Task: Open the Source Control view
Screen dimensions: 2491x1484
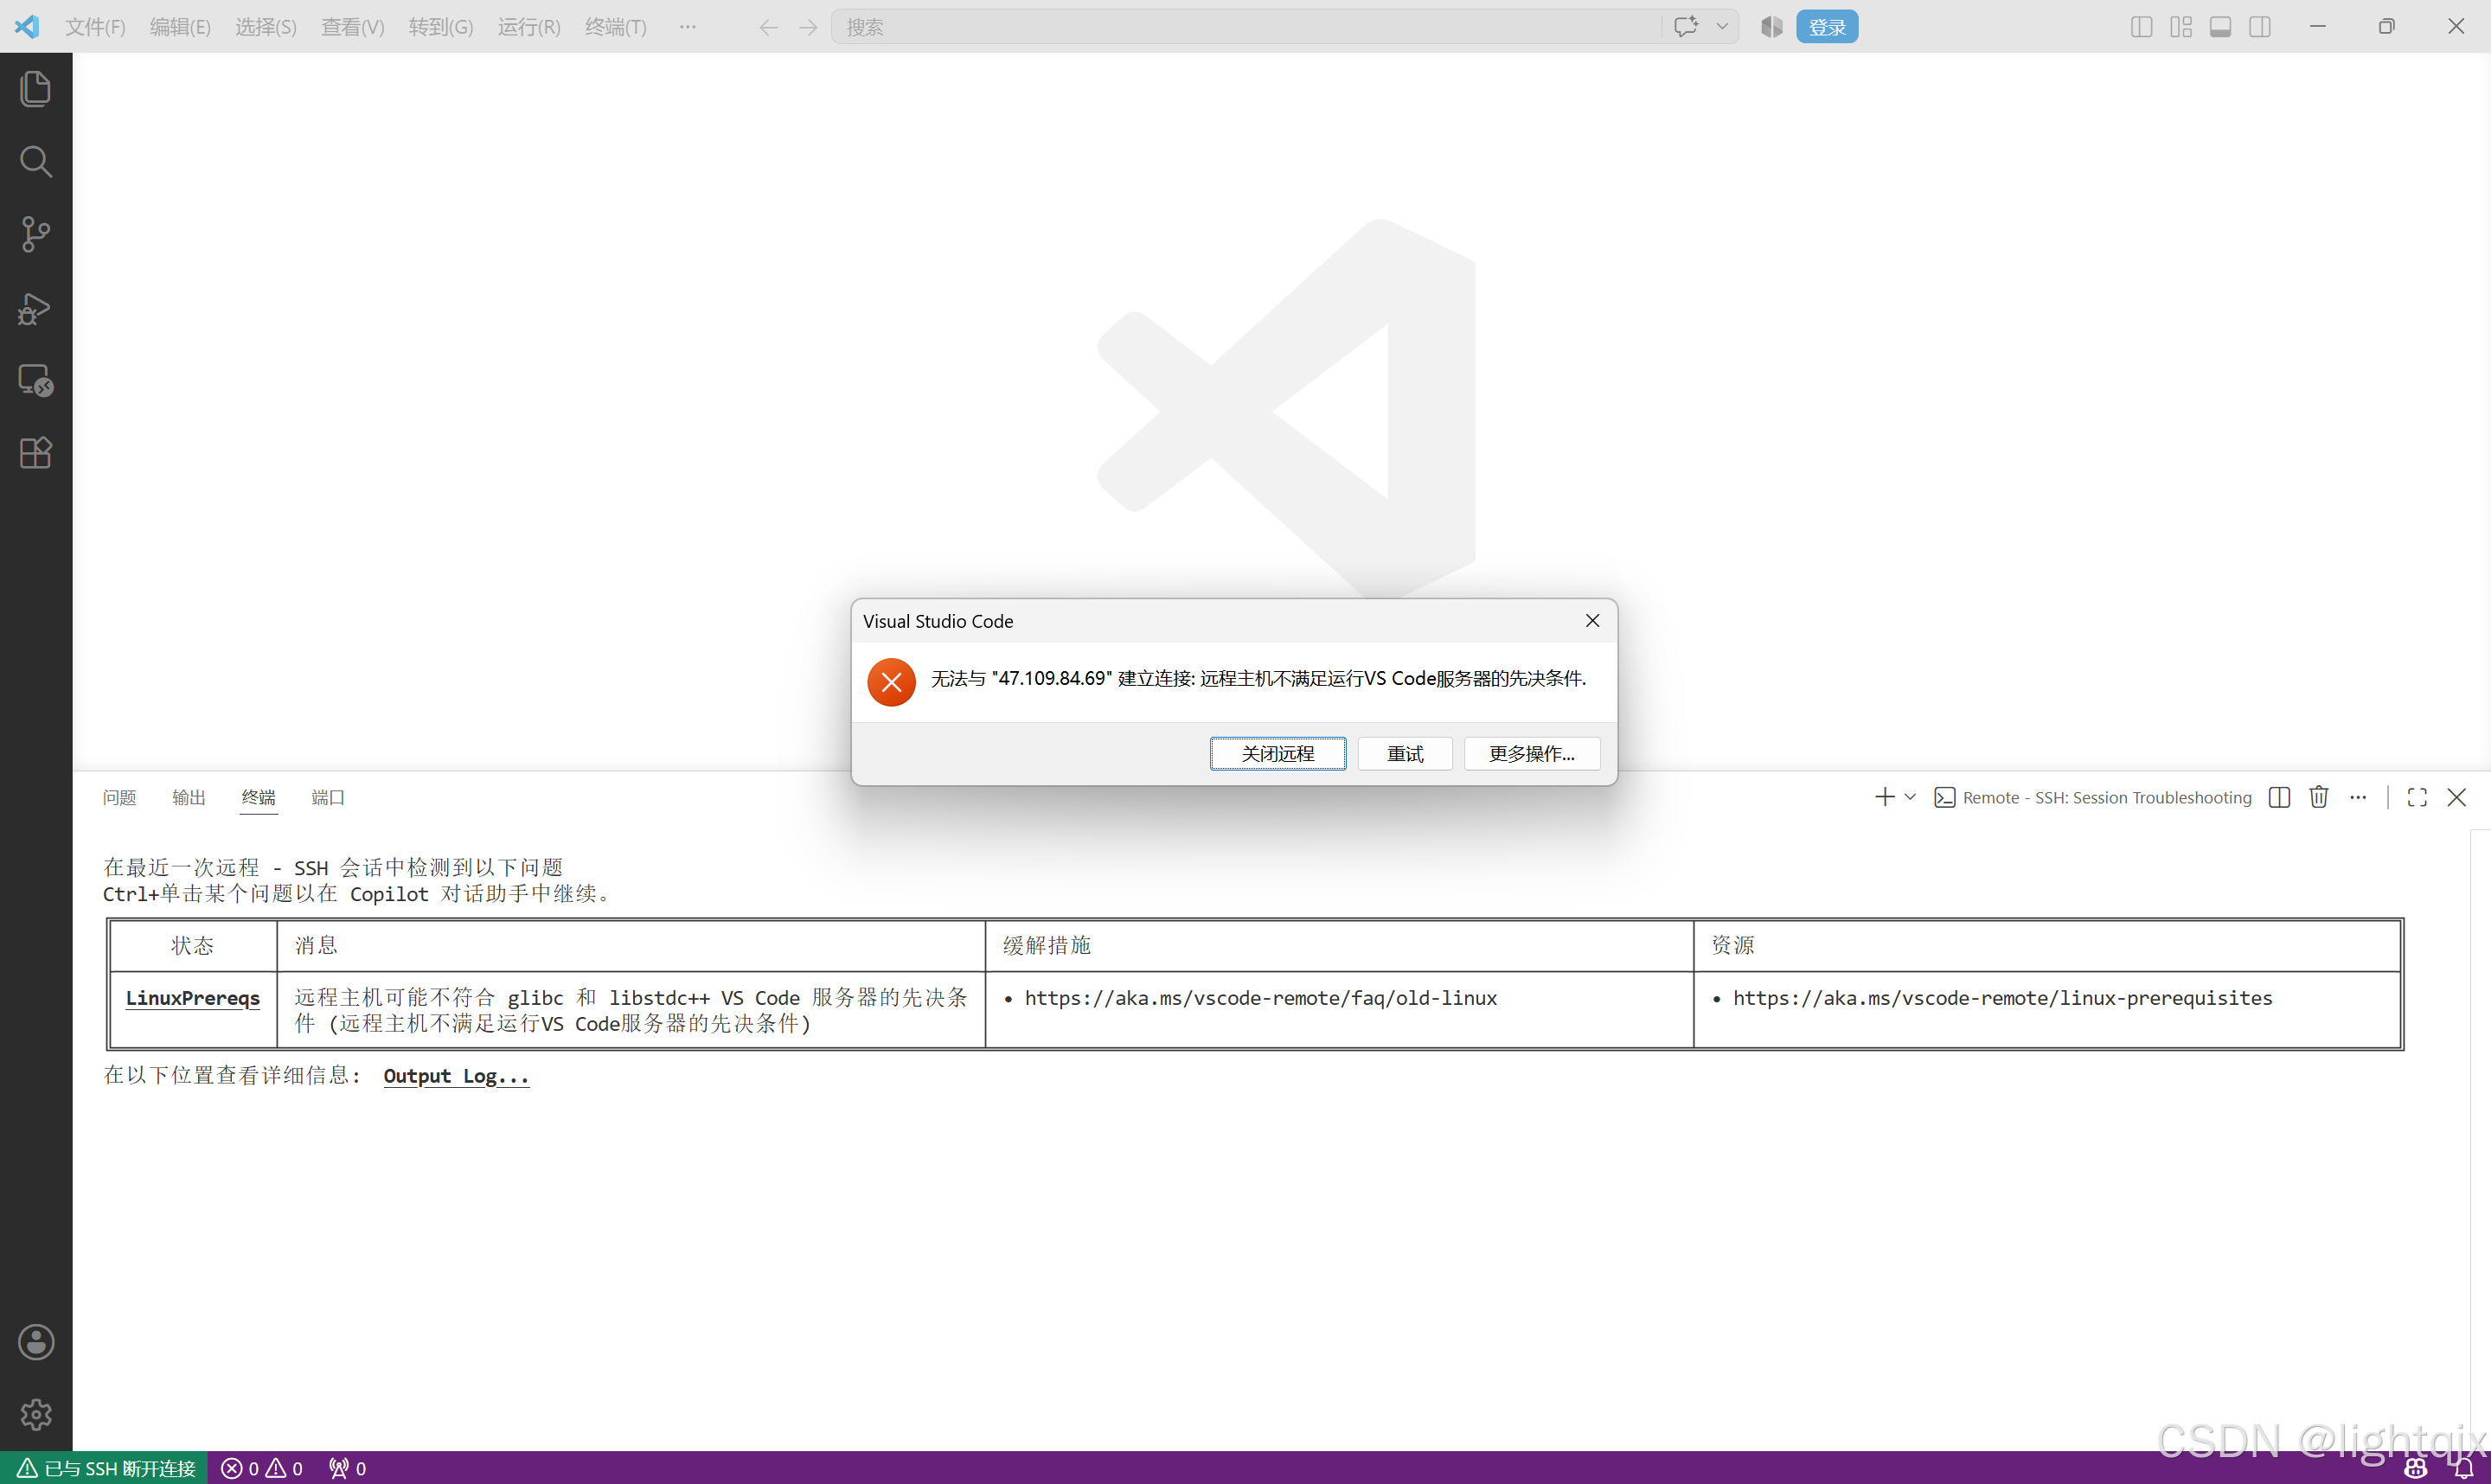Action: pyautogui.click(x=36, y=234)
